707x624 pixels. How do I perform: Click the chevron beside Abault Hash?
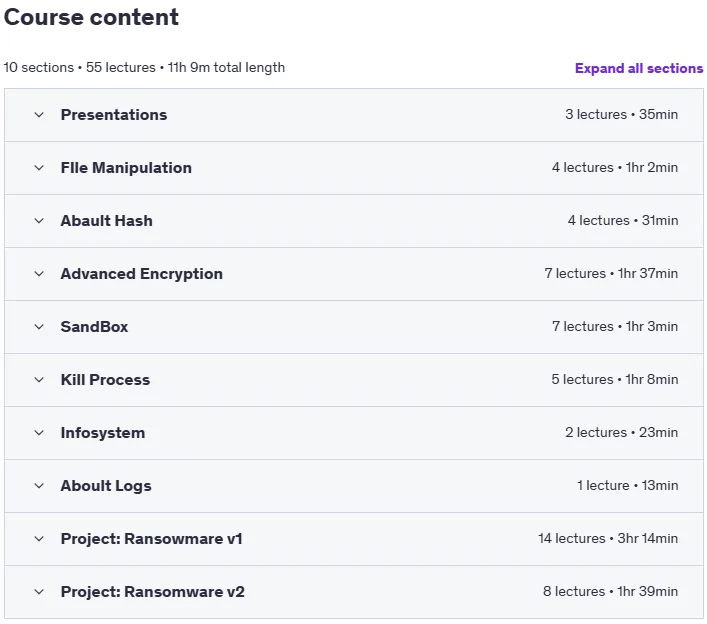point(39,221)
